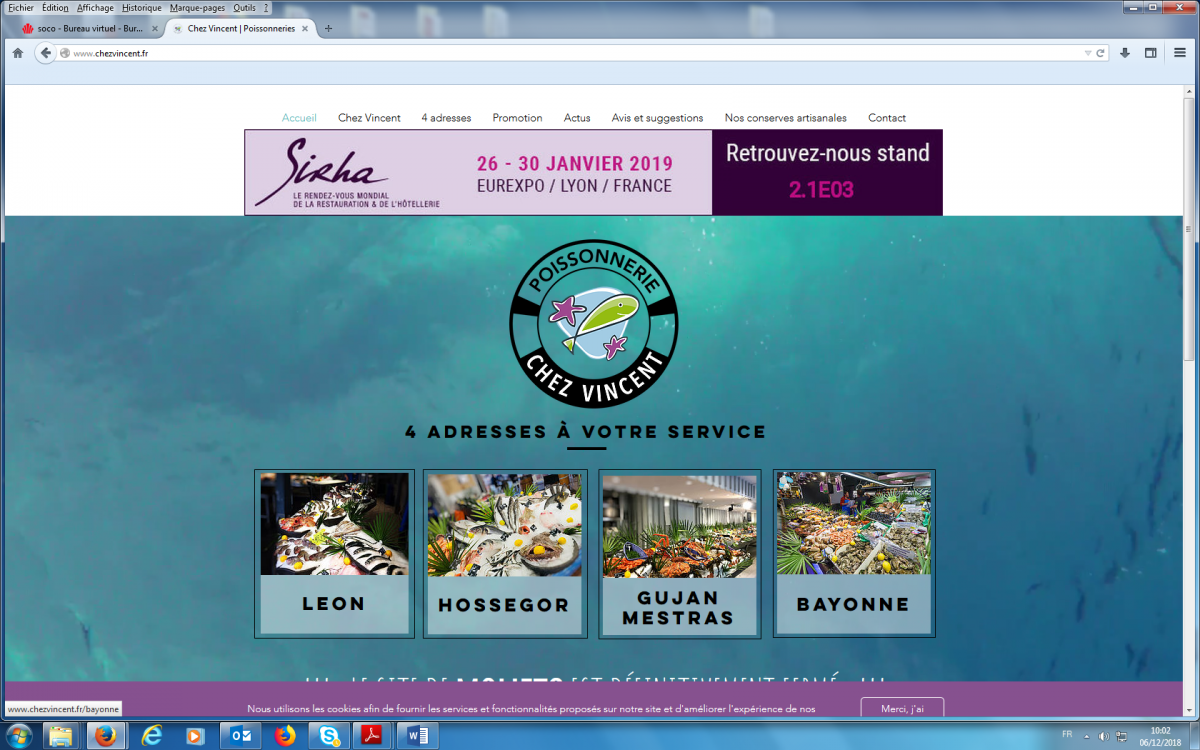Open the Fichier menu

(21, 7)
